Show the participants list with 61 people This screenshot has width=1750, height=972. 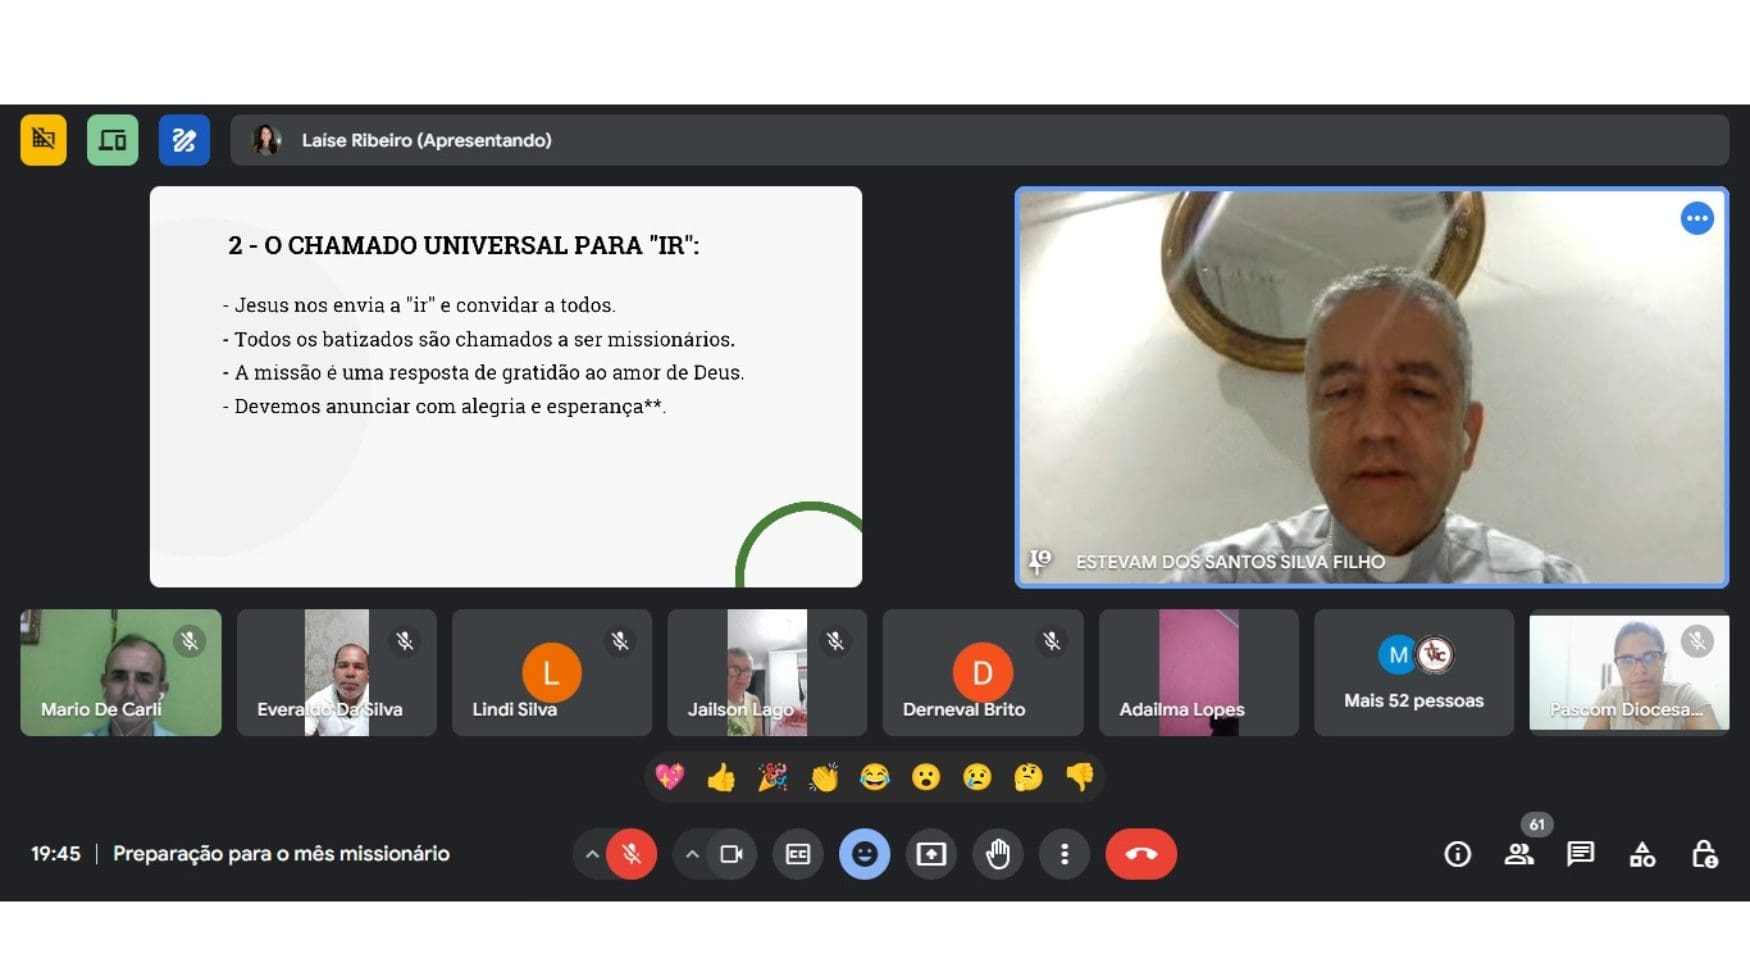(x=1519, y=854)
